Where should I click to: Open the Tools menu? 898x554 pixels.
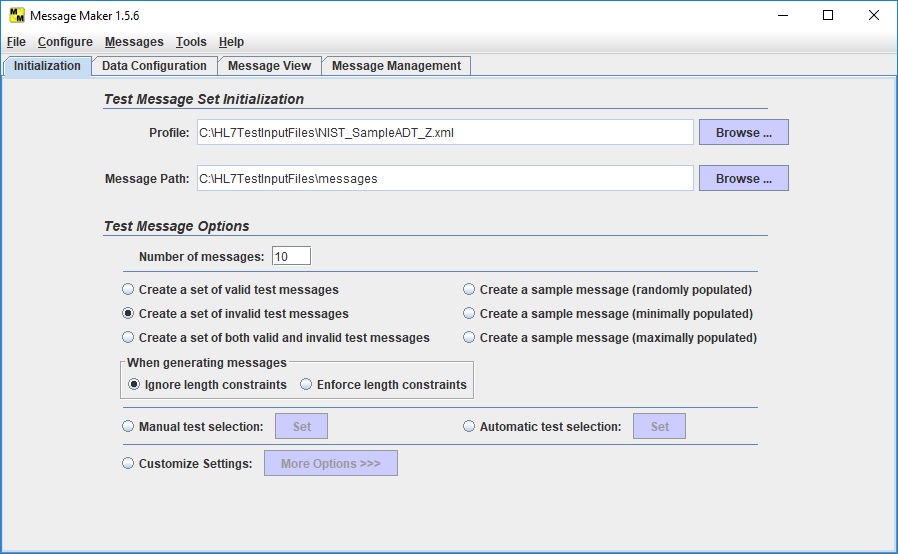pos(191,42)
